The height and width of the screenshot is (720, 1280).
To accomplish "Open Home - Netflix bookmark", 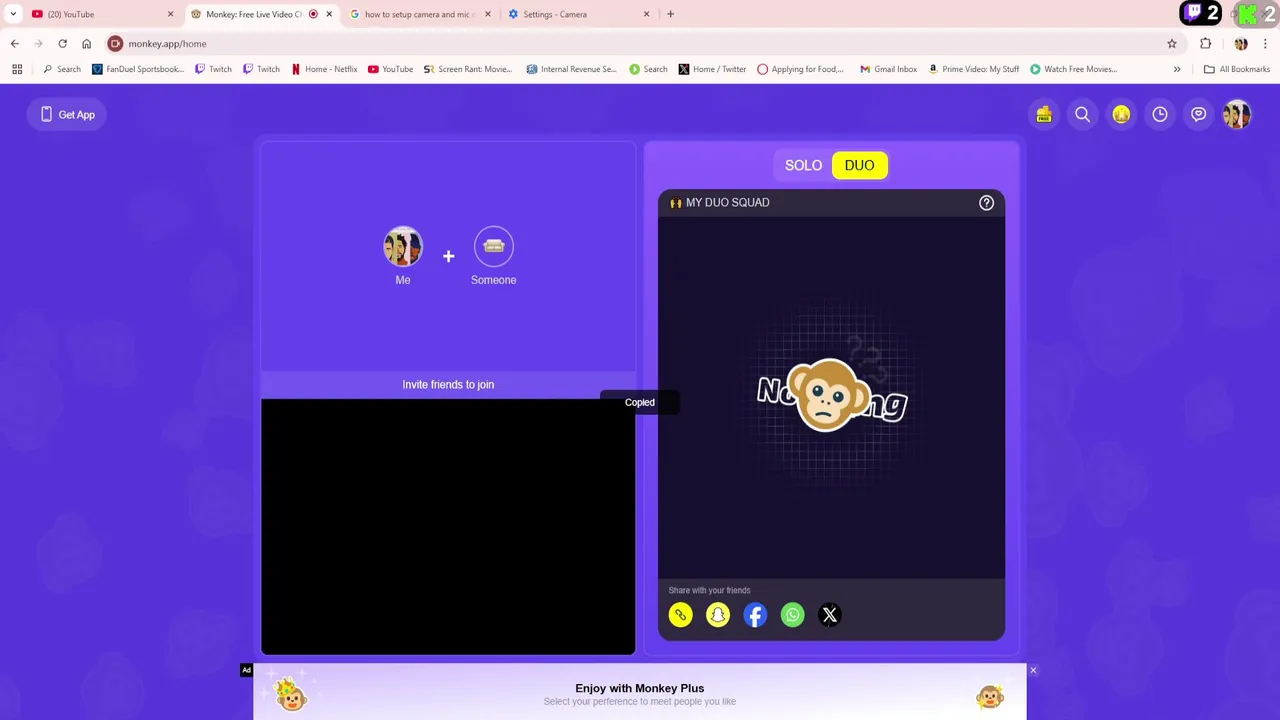I will (324, 69).
